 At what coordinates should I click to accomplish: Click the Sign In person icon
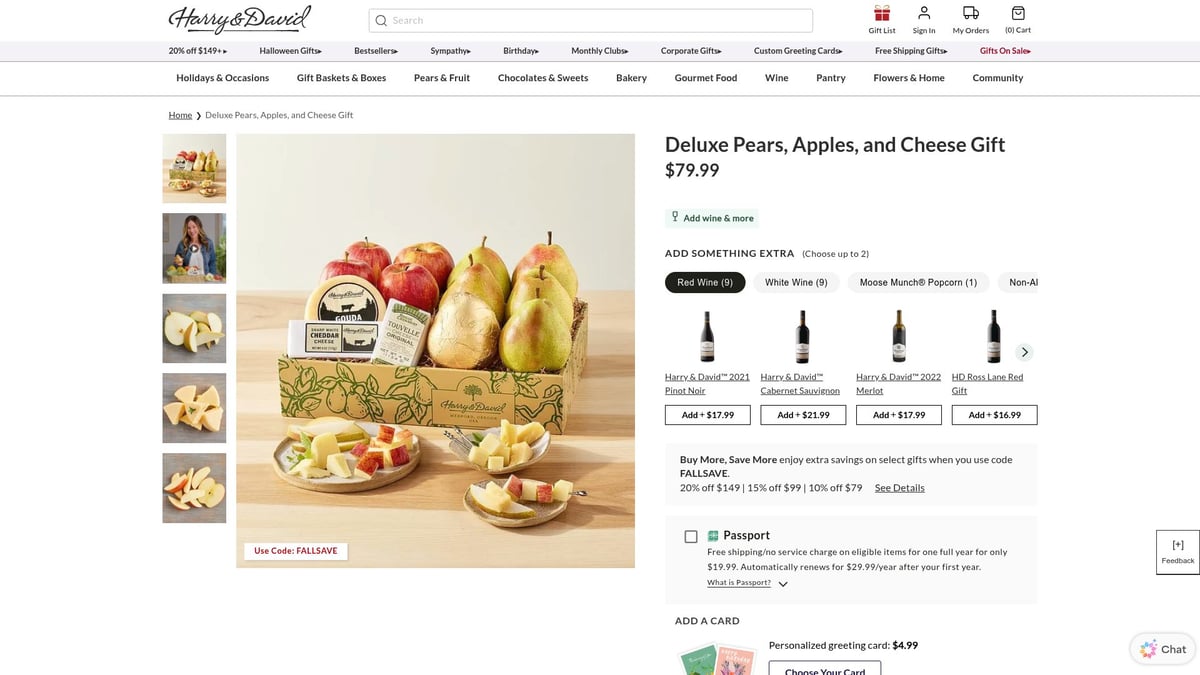(923, 15)
